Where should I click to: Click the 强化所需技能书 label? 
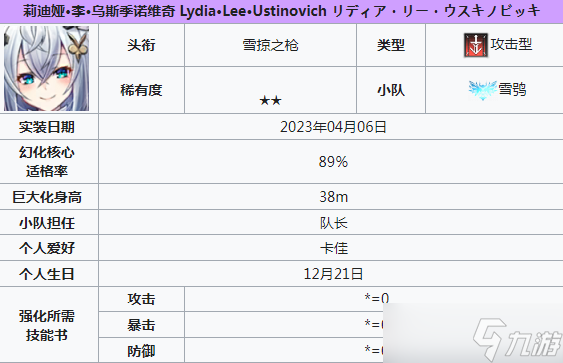pyautogui.click(x=47, y=326)
